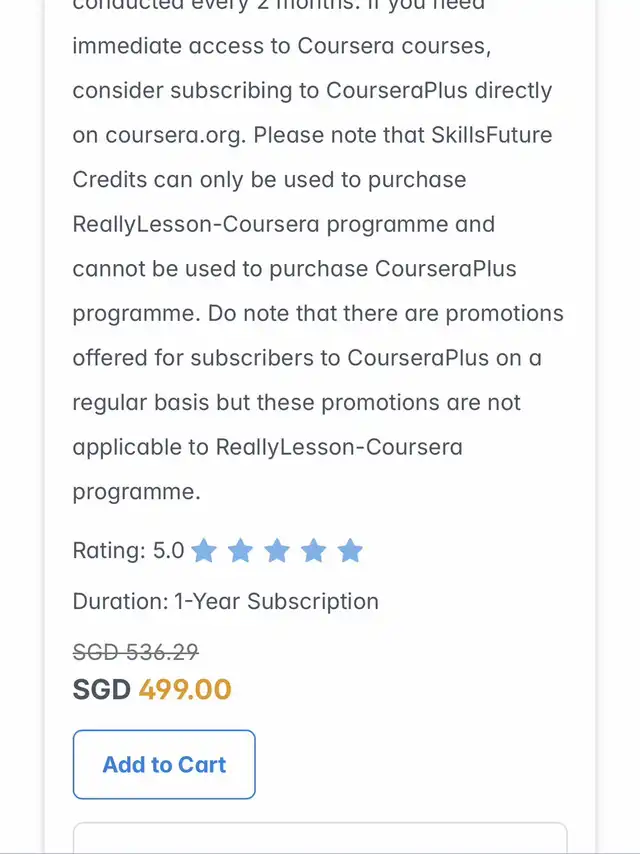The width and height of the screenshot is (640, 854).
Task: Click the bold SGD currency label
Action: click(102, 689)
